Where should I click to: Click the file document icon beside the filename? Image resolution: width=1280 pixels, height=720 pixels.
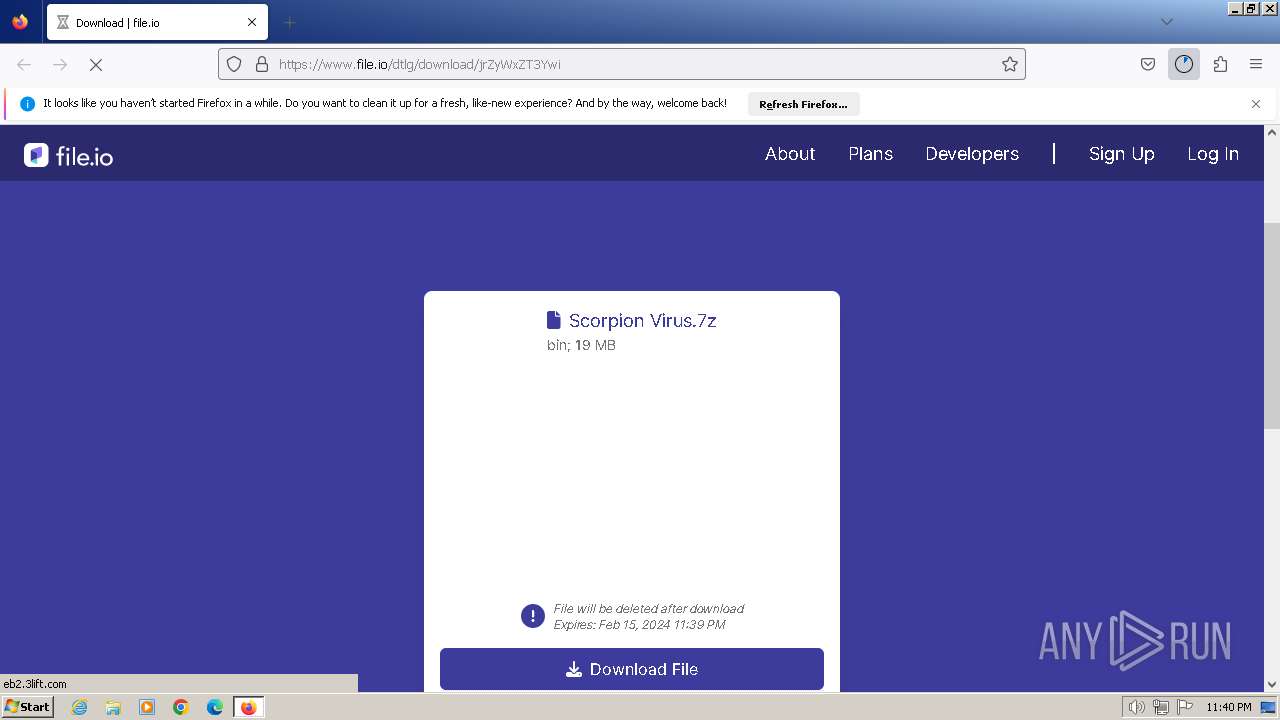point(554,320)
